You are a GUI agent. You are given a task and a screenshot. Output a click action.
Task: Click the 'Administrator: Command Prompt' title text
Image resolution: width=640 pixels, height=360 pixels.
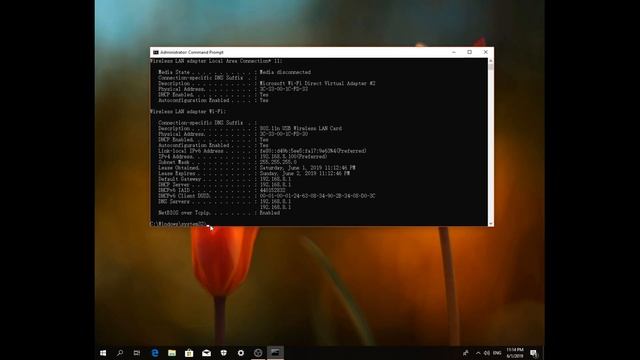pos(192,52)
